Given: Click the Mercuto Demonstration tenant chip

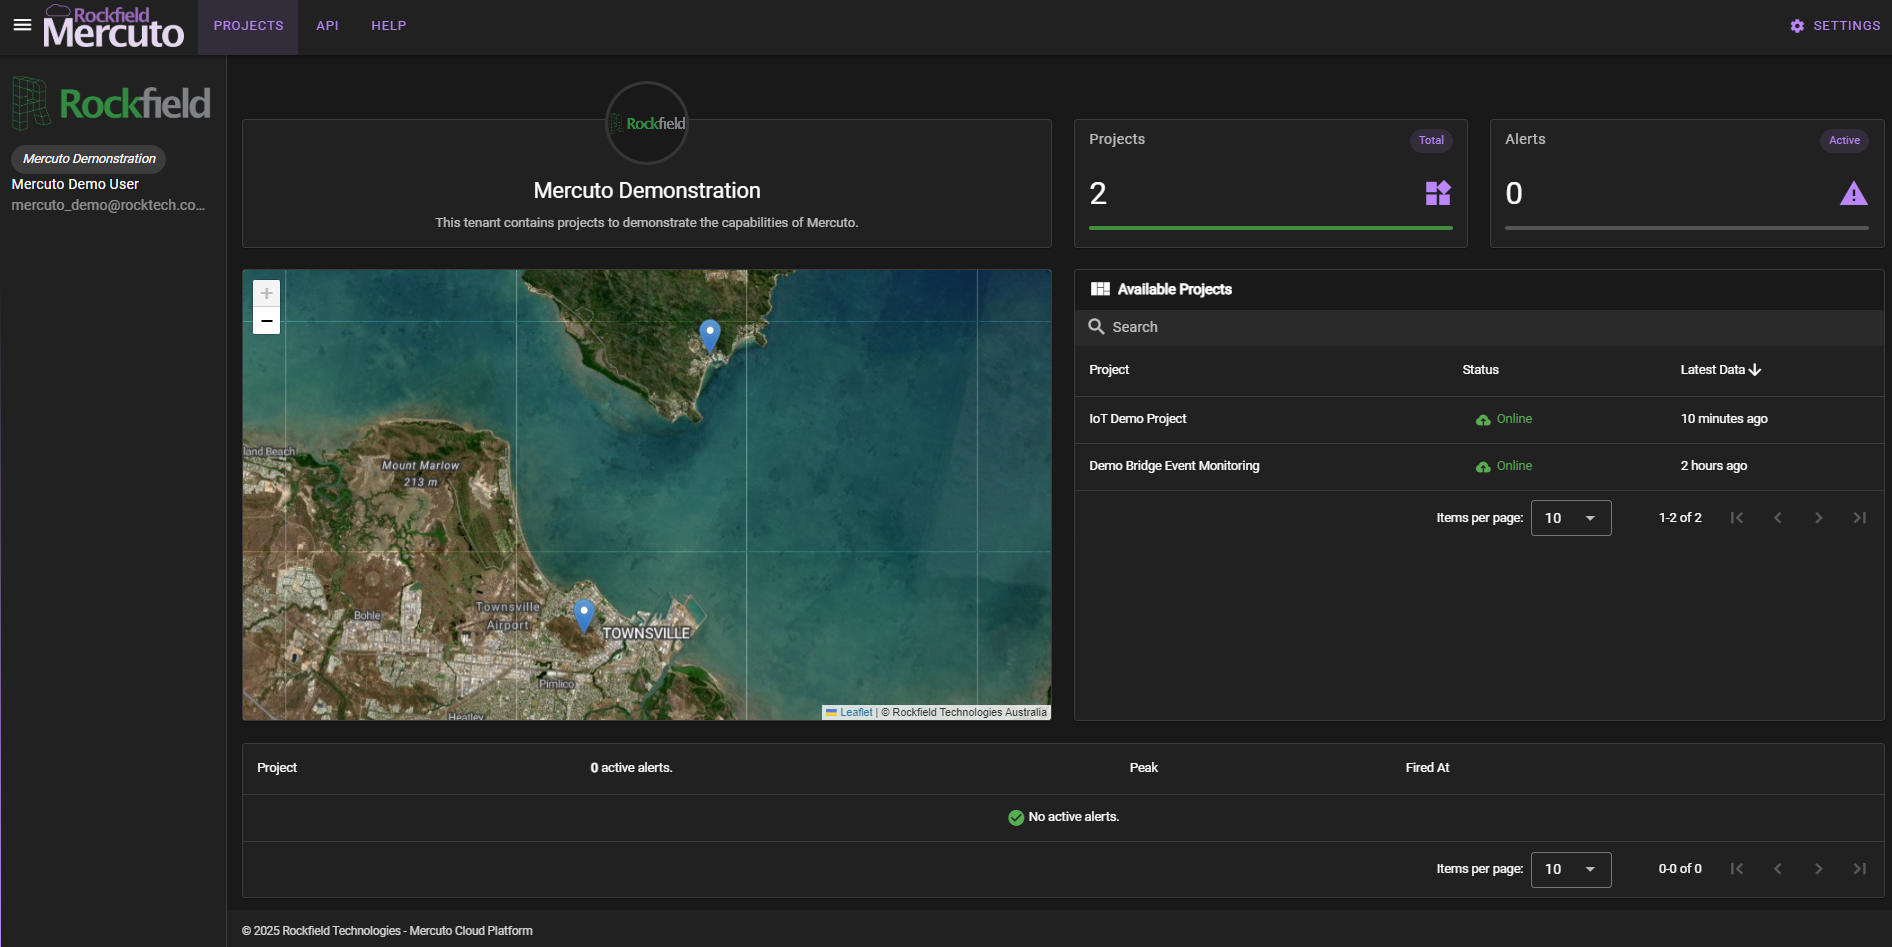Looking at the screenshot, I should (x=89, y=159).
